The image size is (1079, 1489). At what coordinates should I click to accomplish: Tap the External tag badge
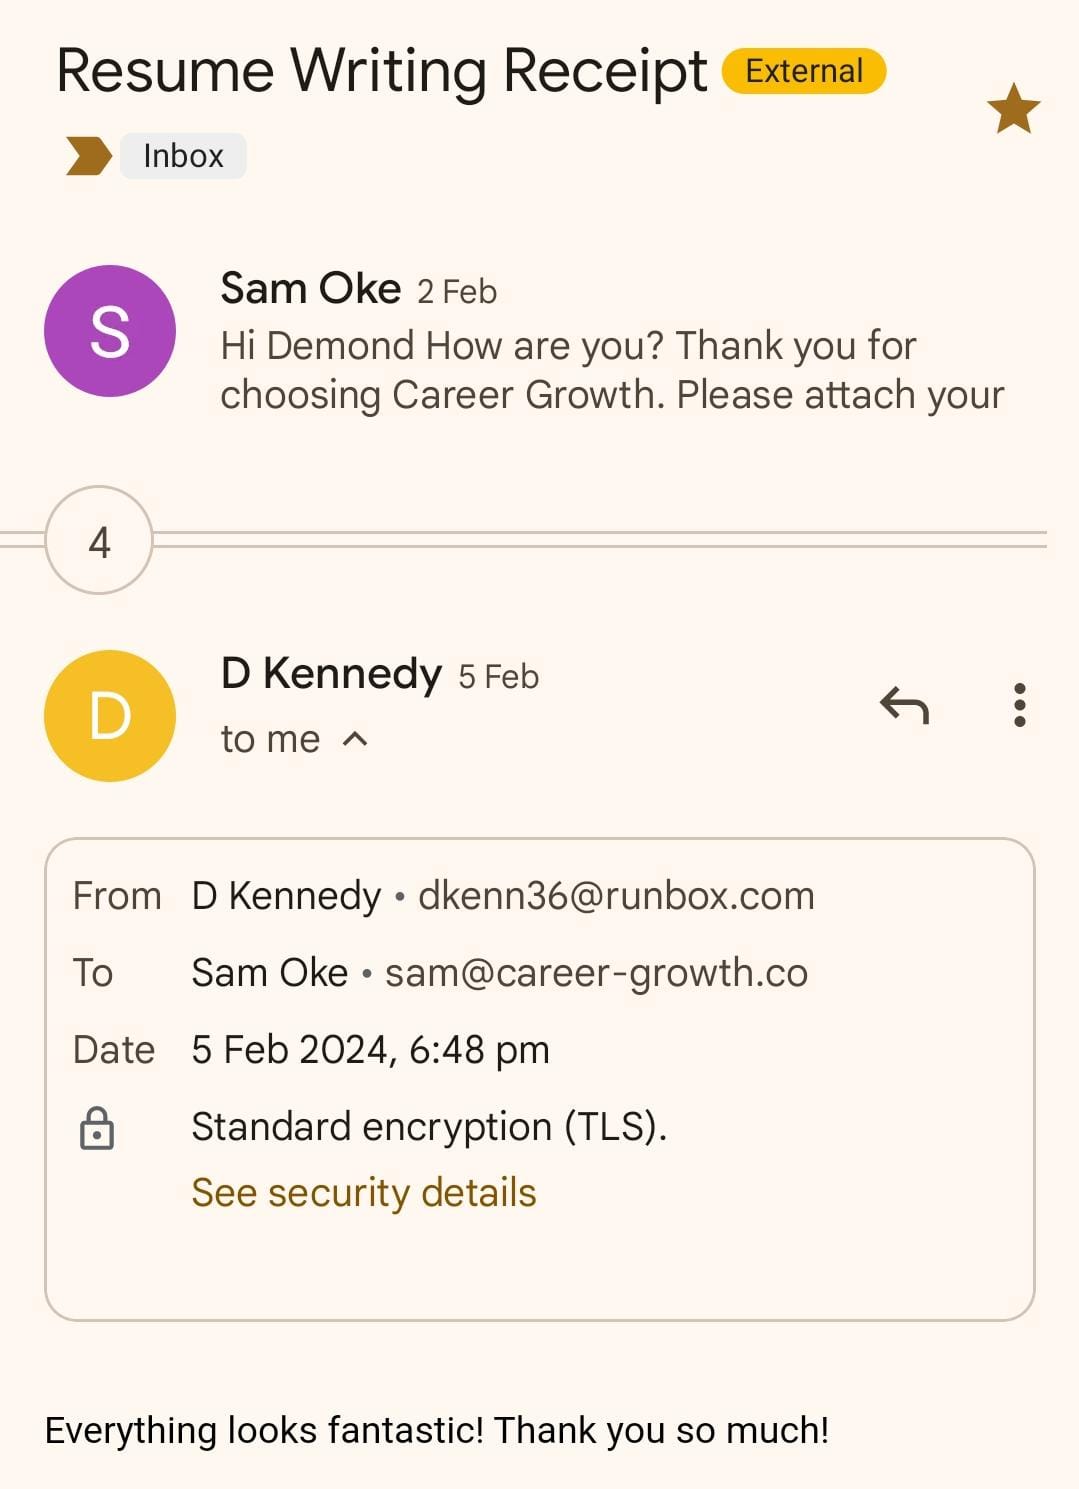[804, 71]
